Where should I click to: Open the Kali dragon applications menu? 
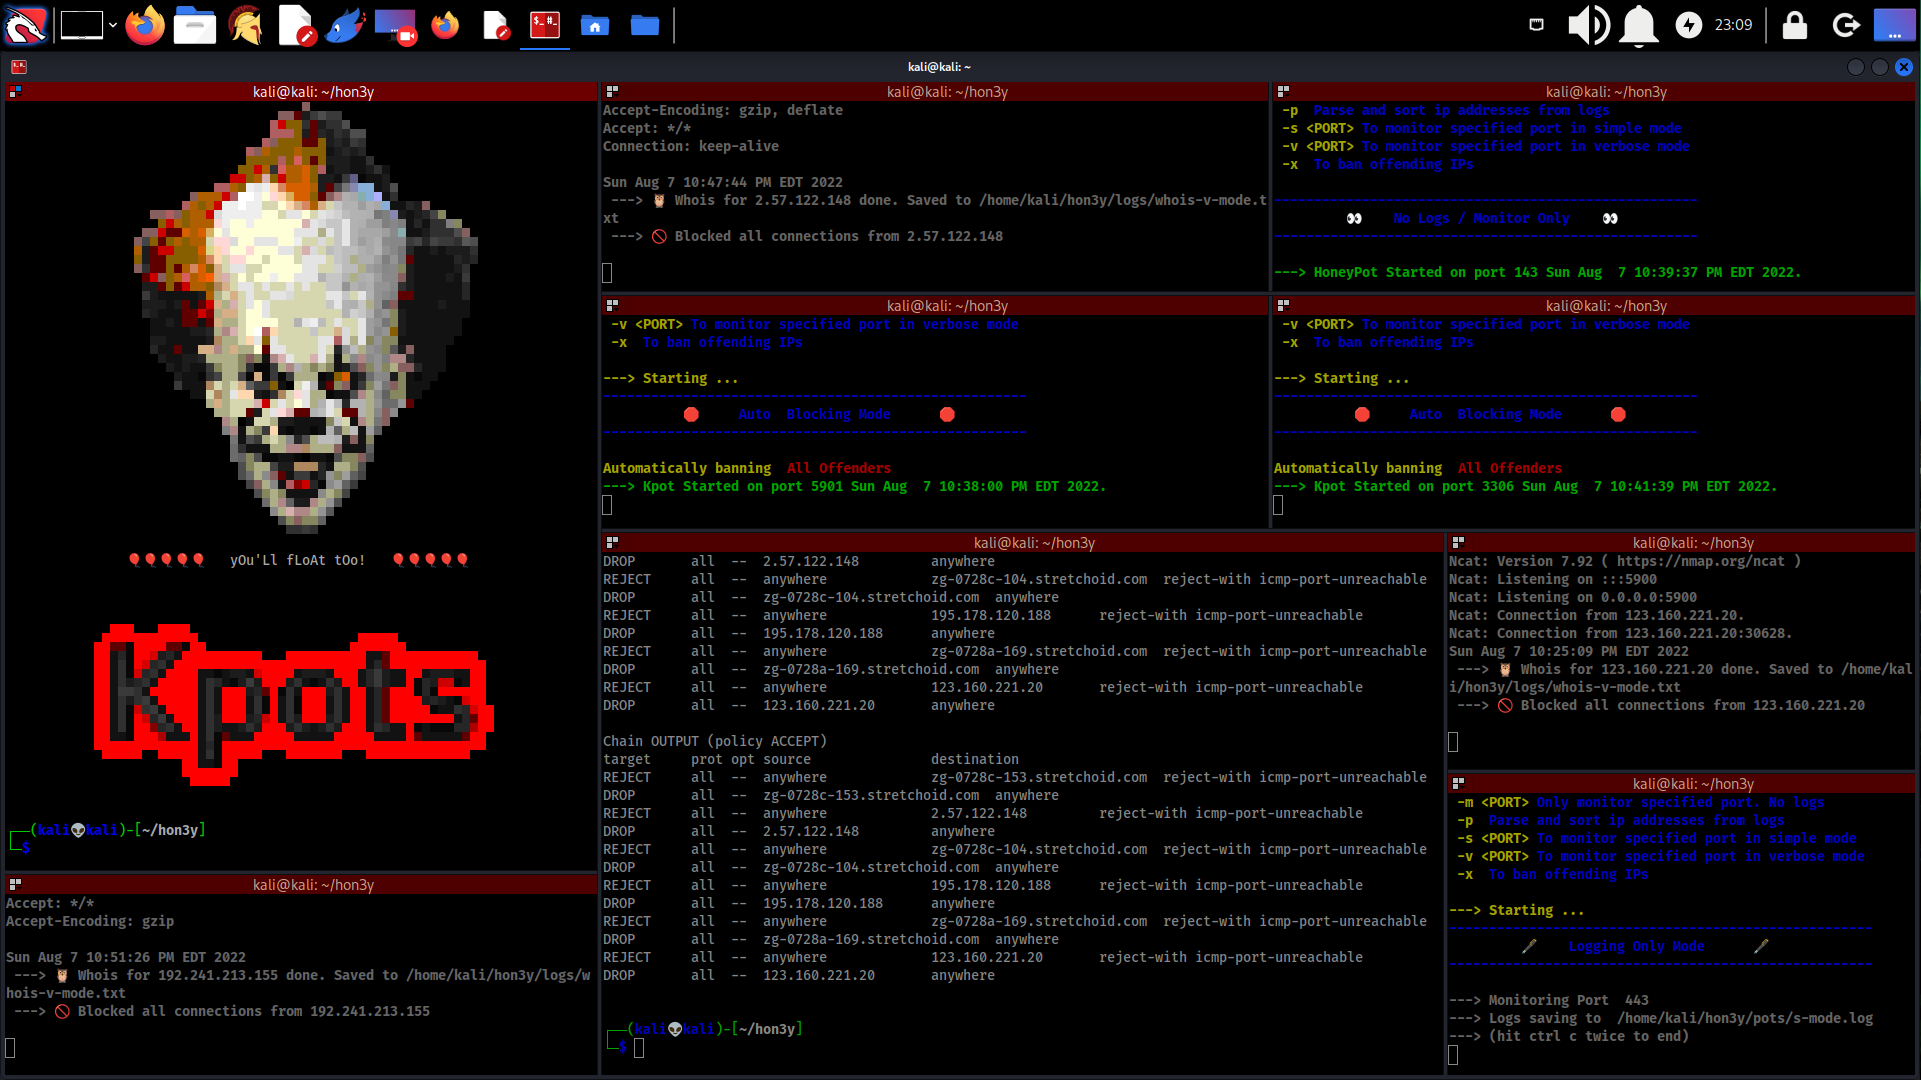pyautogui.click(x=25, y=25)
